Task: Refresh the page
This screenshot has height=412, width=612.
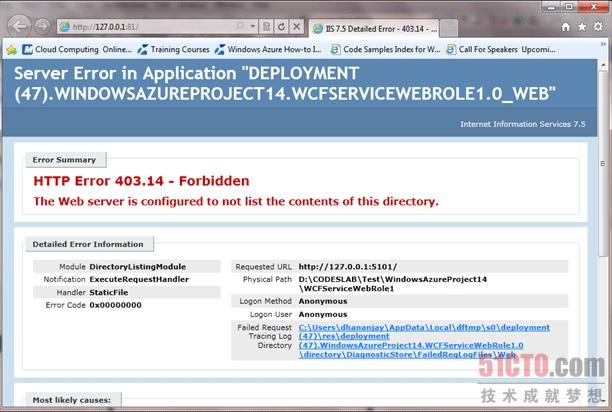Action: point(281,27)
